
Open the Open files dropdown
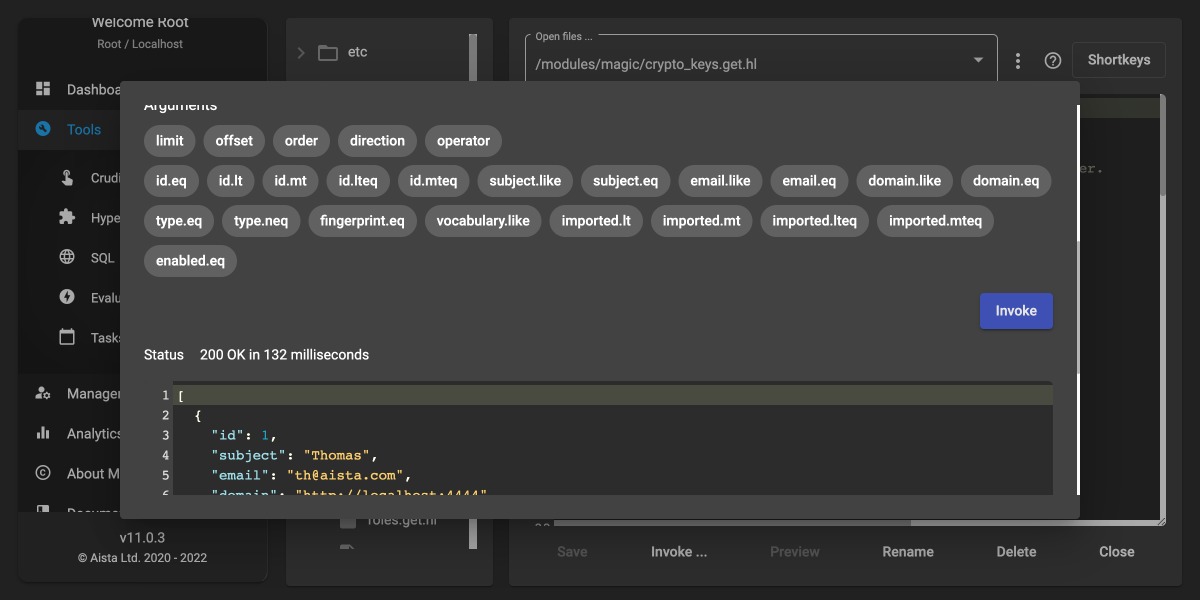coord(978,61)
